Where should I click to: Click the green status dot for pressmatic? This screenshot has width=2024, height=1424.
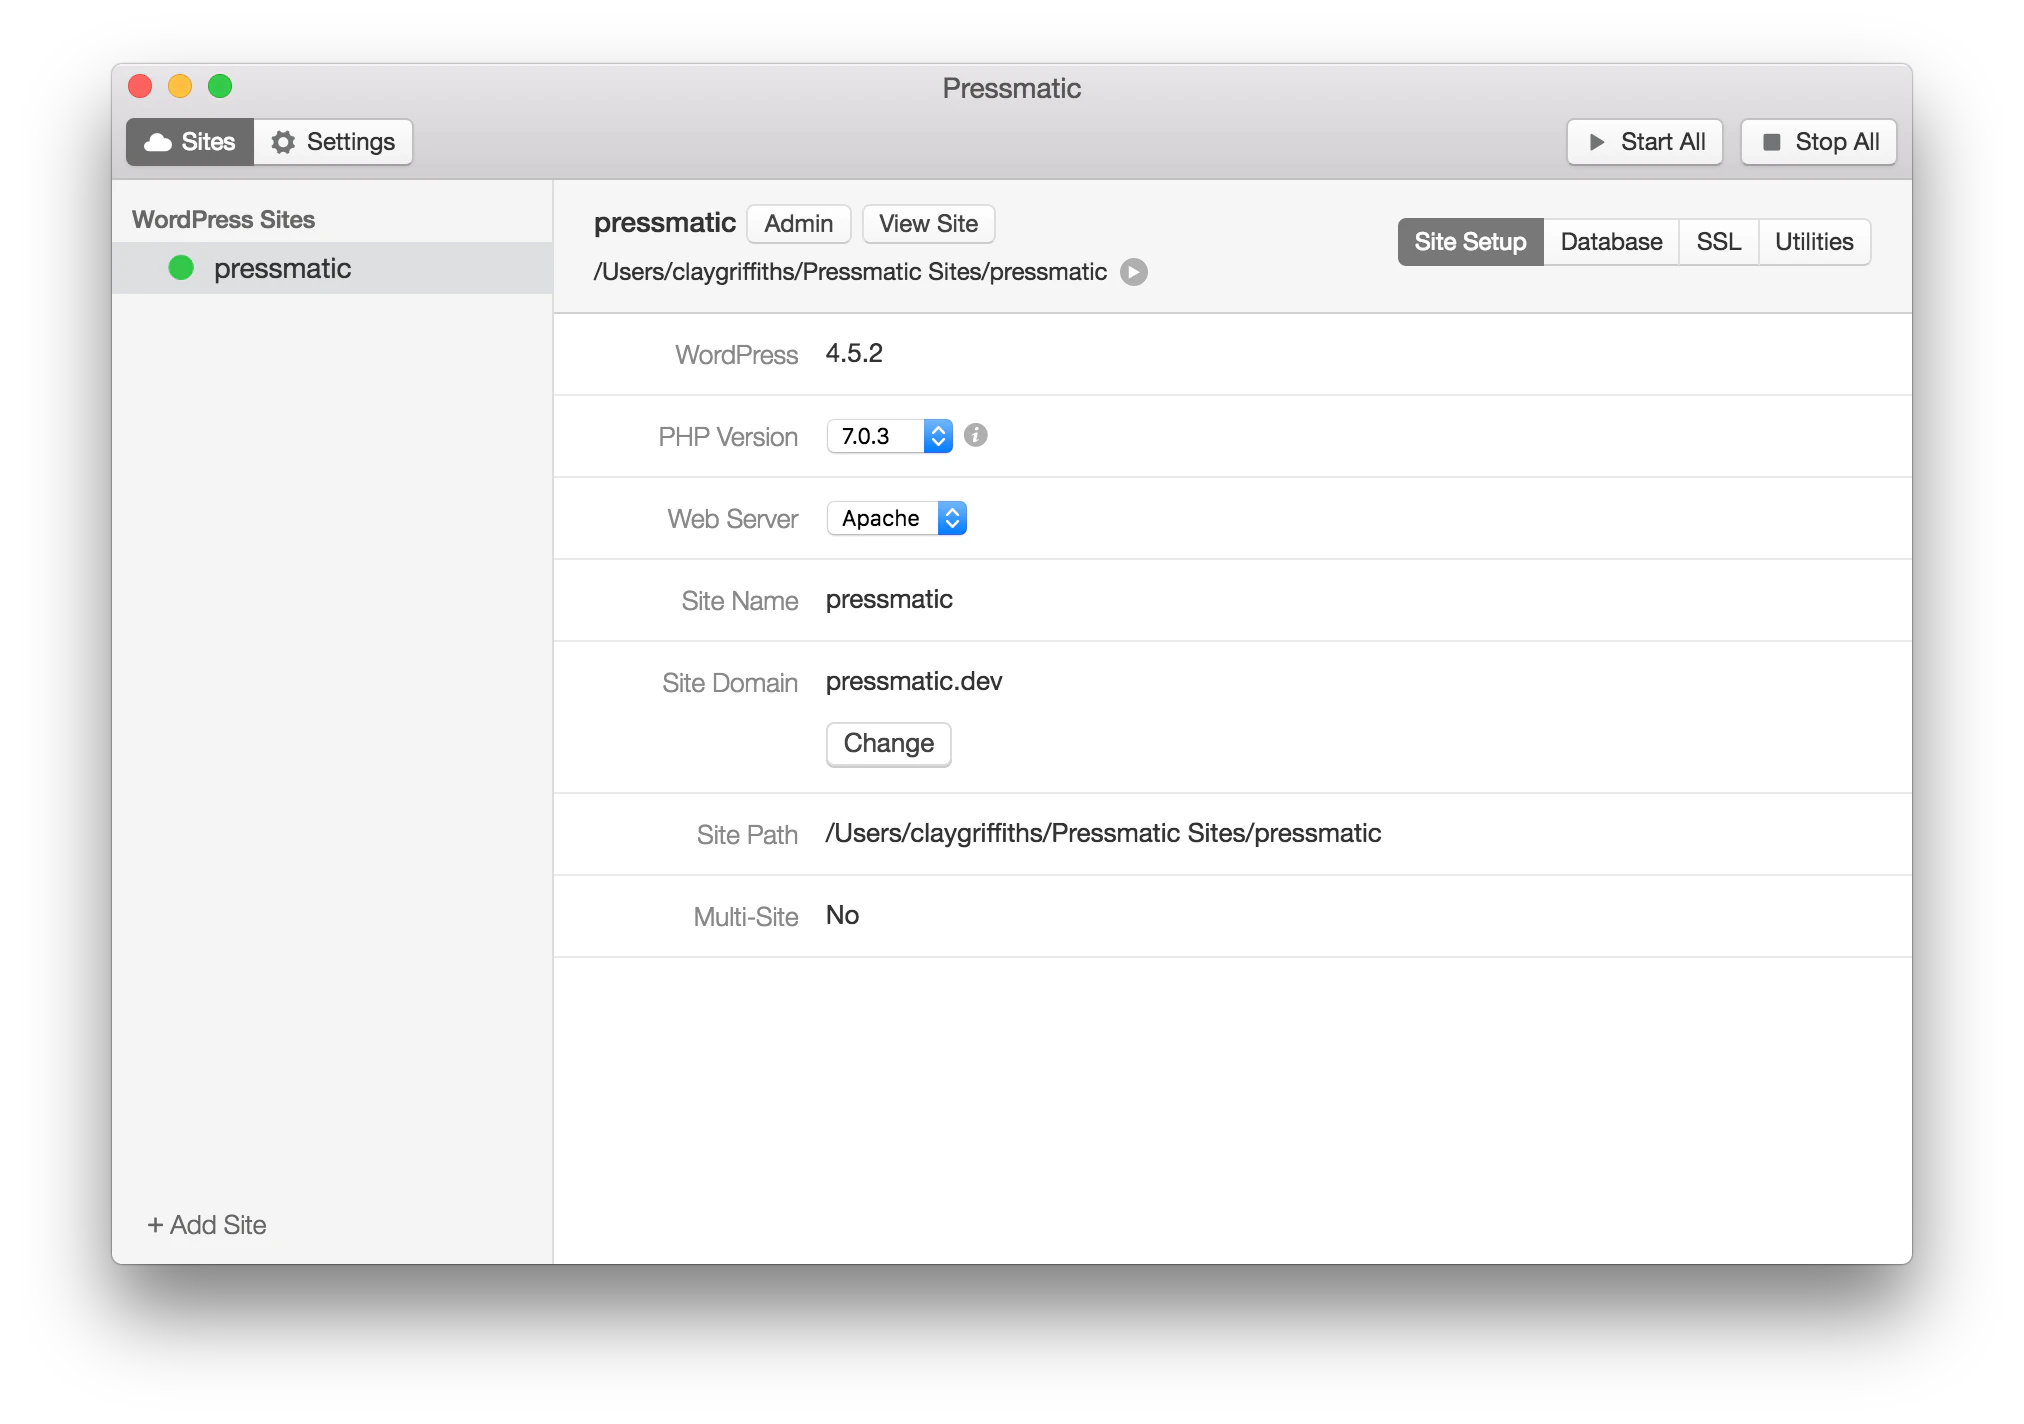[x=181, y=268]
